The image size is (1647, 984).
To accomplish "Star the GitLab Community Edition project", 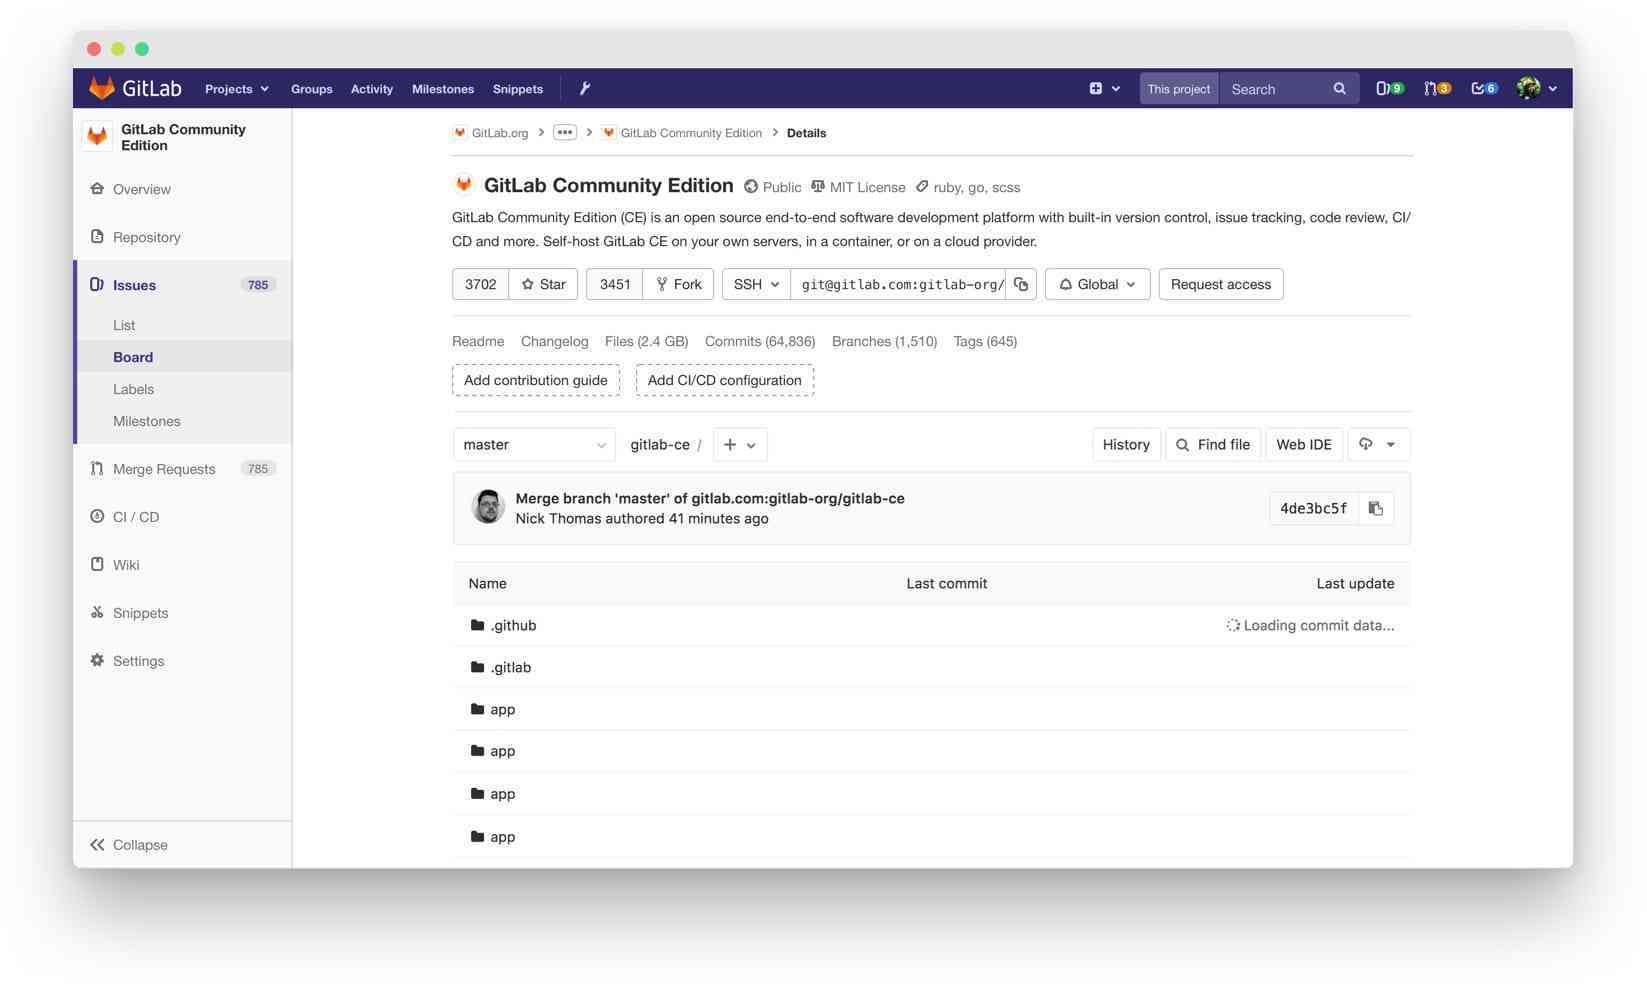I will click(542, 284).
